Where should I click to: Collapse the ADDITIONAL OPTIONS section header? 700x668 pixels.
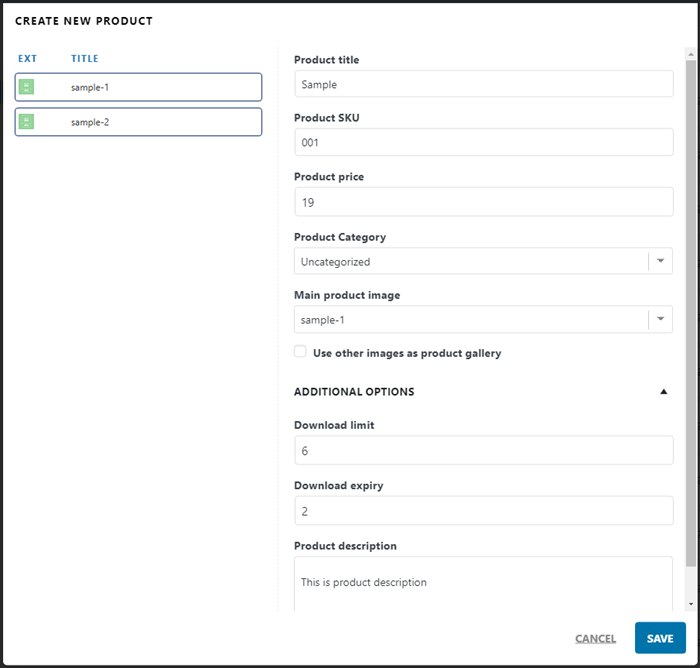(x=354, y=392)
